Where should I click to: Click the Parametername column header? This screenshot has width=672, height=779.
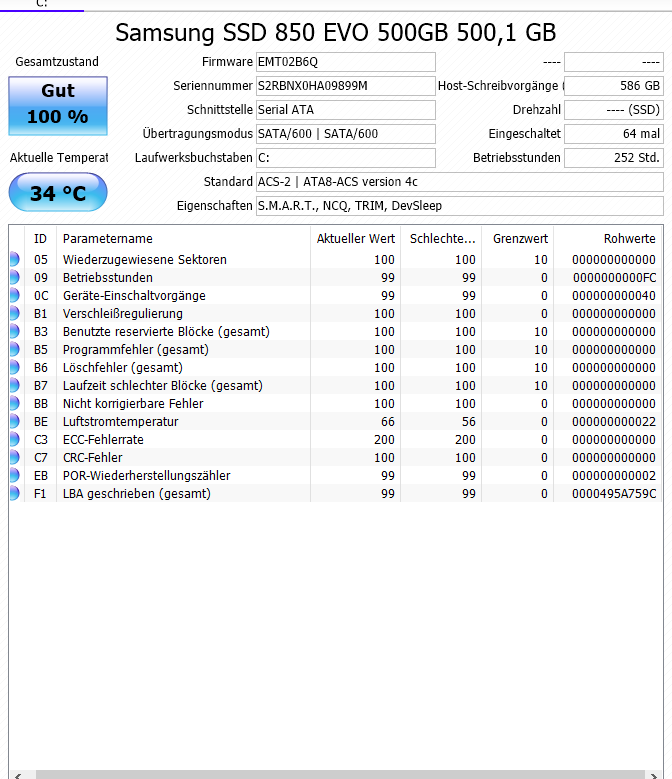click(x=183, y=238)
